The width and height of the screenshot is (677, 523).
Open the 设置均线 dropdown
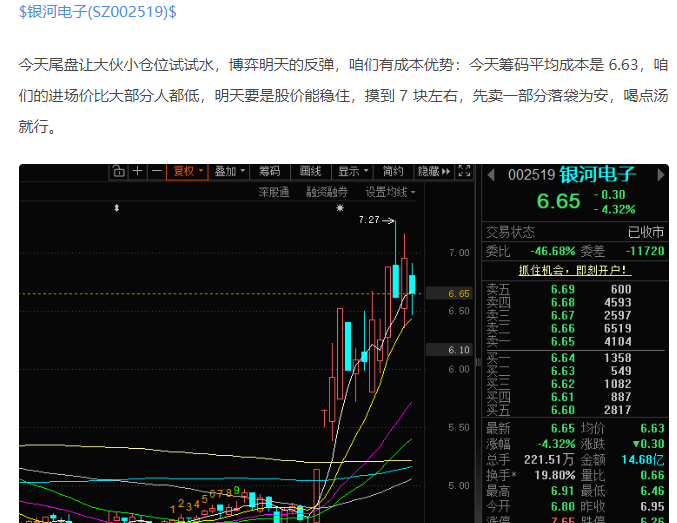(390, 192)
